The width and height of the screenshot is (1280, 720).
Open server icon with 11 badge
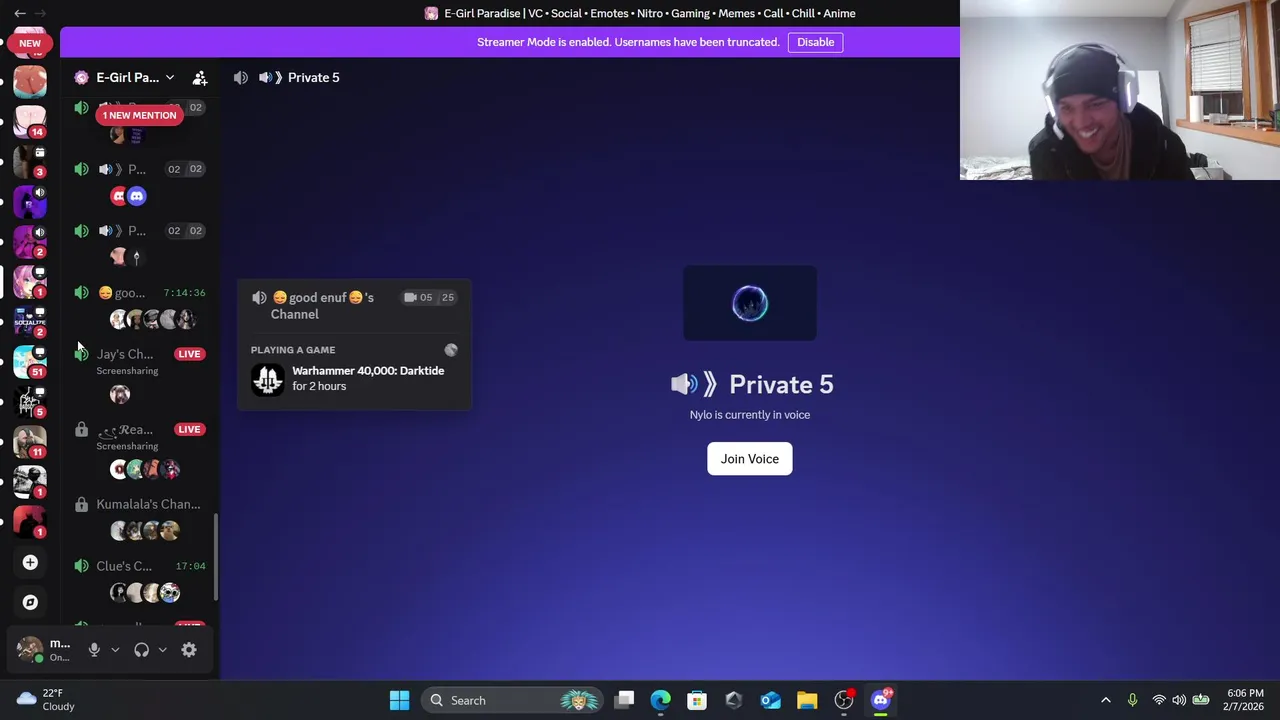pyautogui.click(x=30, y=441)
